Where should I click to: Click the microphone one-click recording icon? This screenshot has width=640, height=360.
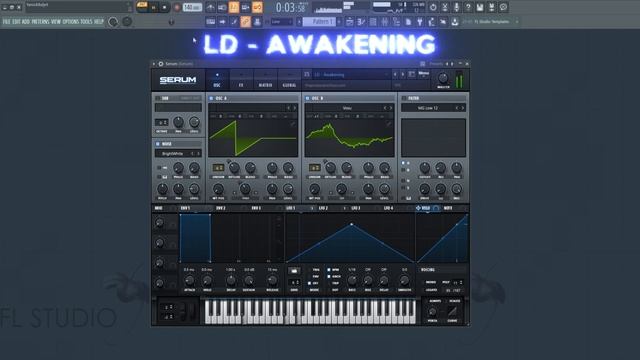456,7
